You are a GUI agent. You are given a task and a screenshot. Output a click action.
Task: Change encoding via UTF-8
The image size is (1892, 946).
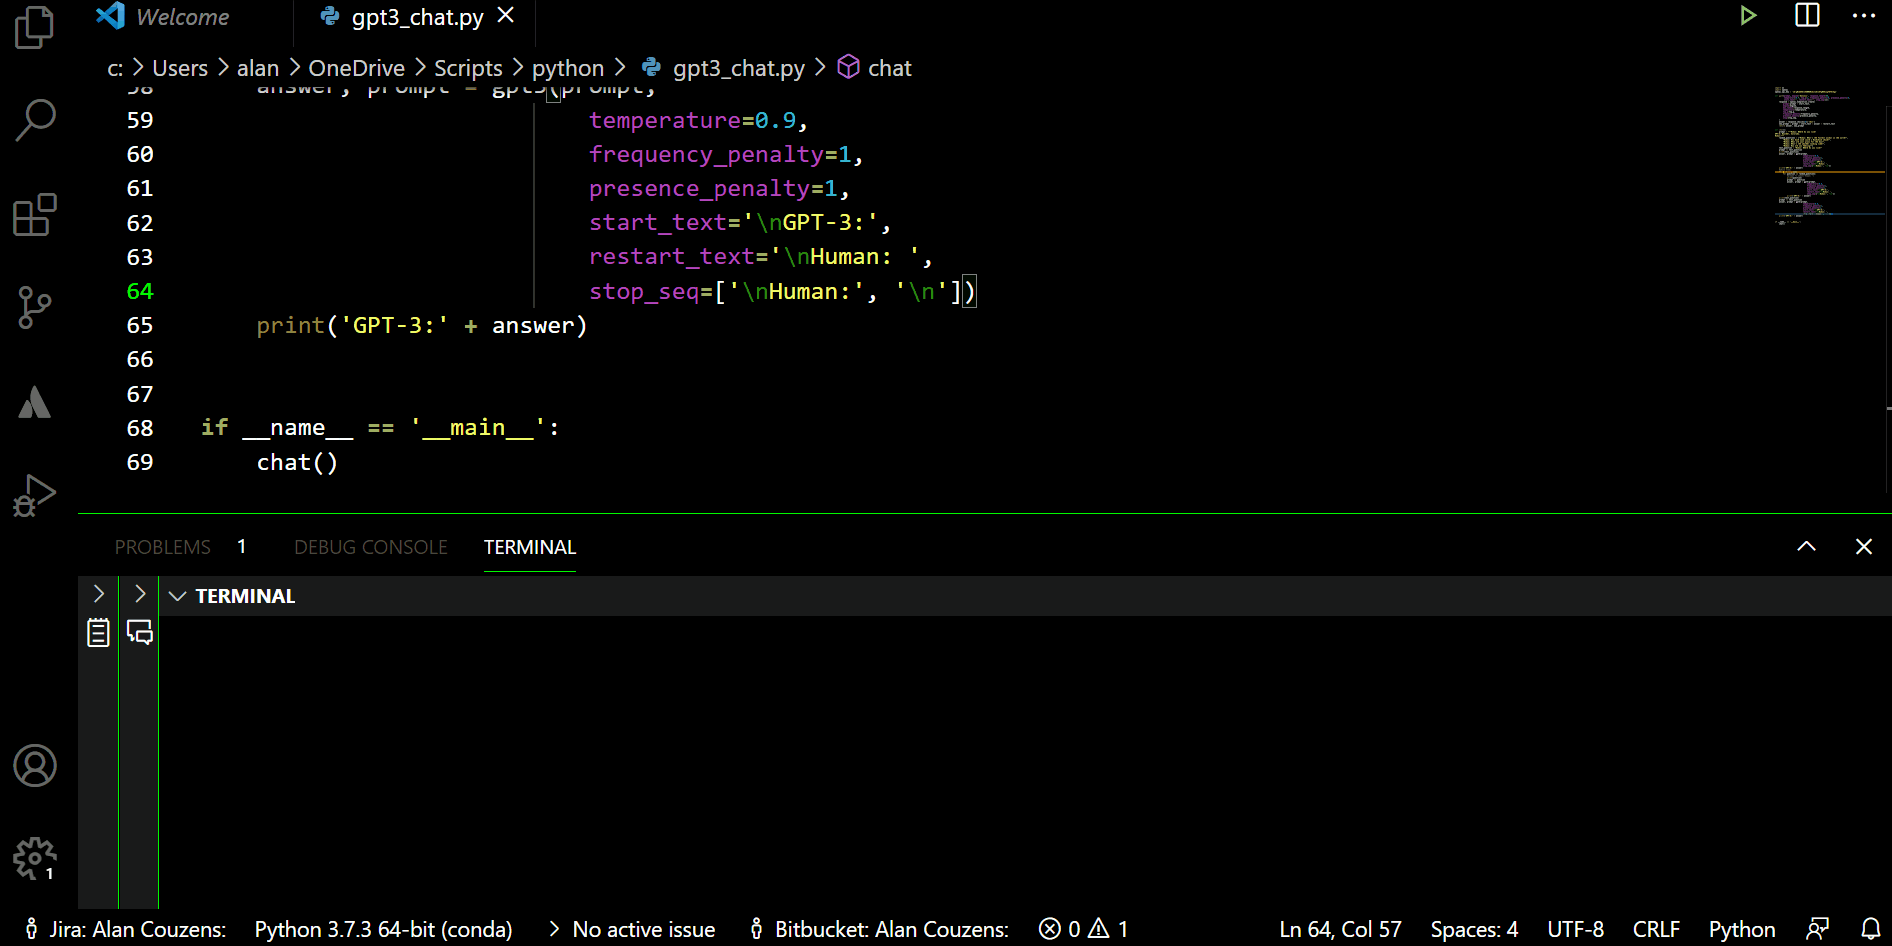[x=1576, y=929]
